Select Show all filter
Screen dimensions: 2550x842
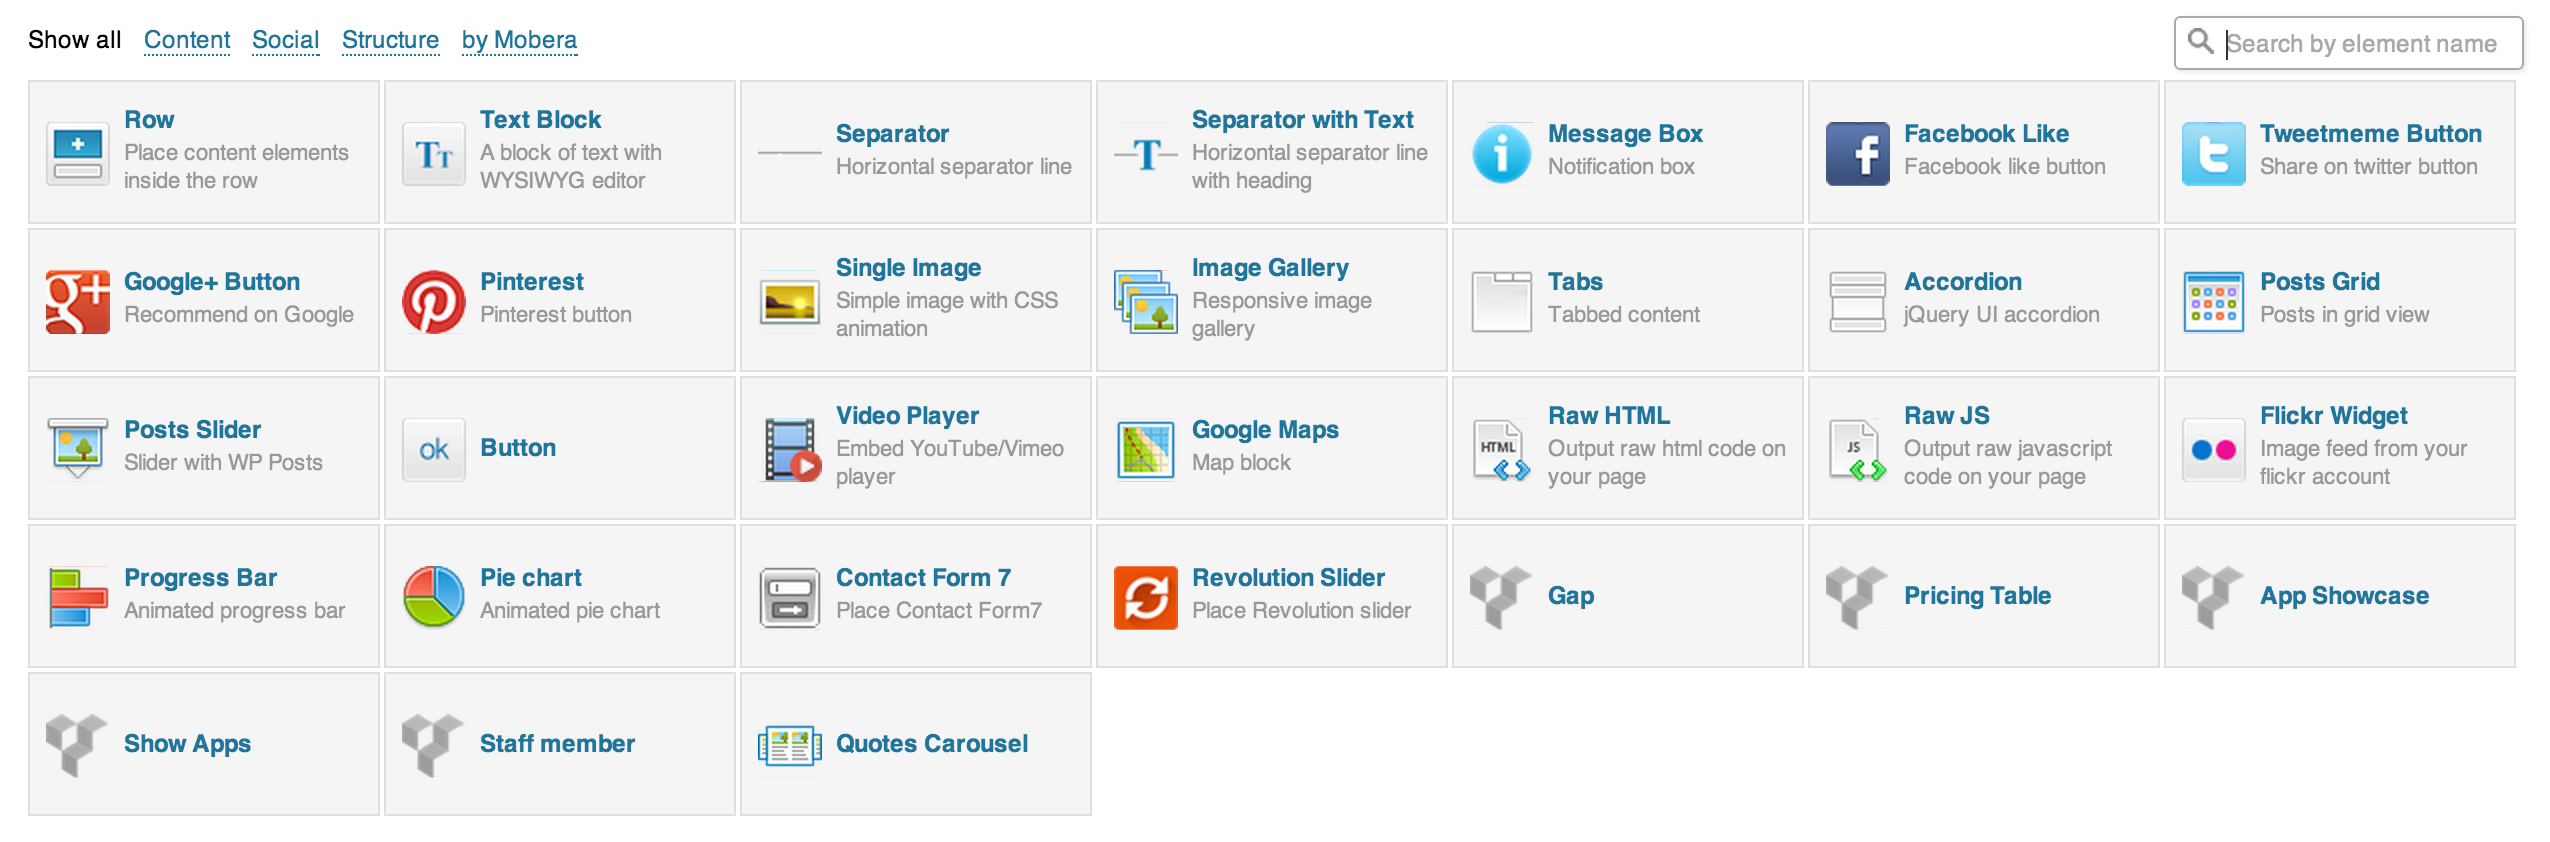coord(74,40)
